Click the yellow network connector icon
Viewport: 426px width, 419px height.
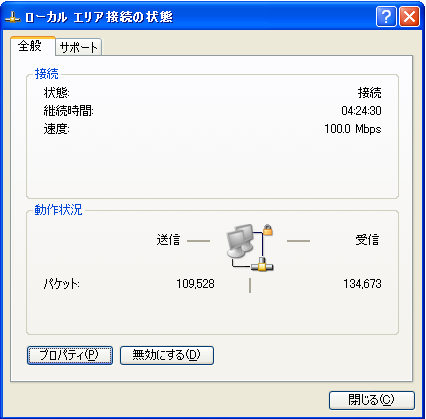click(262, 264)
